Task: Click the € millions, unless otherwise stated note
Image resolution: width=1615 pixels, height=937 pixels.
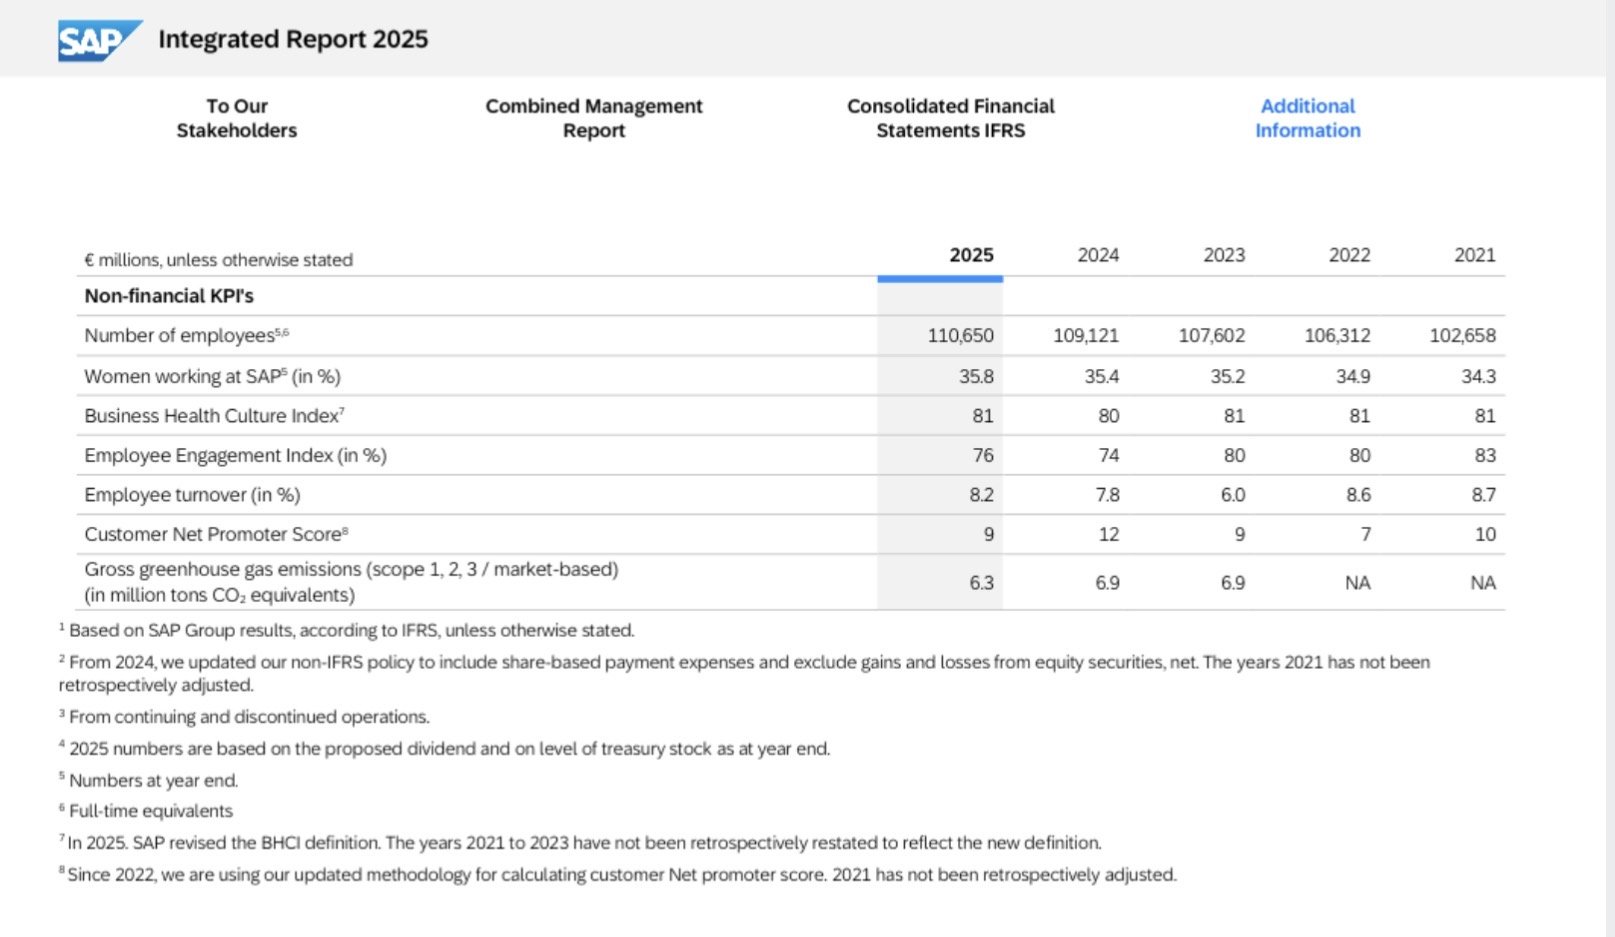Action: point(218,260)
